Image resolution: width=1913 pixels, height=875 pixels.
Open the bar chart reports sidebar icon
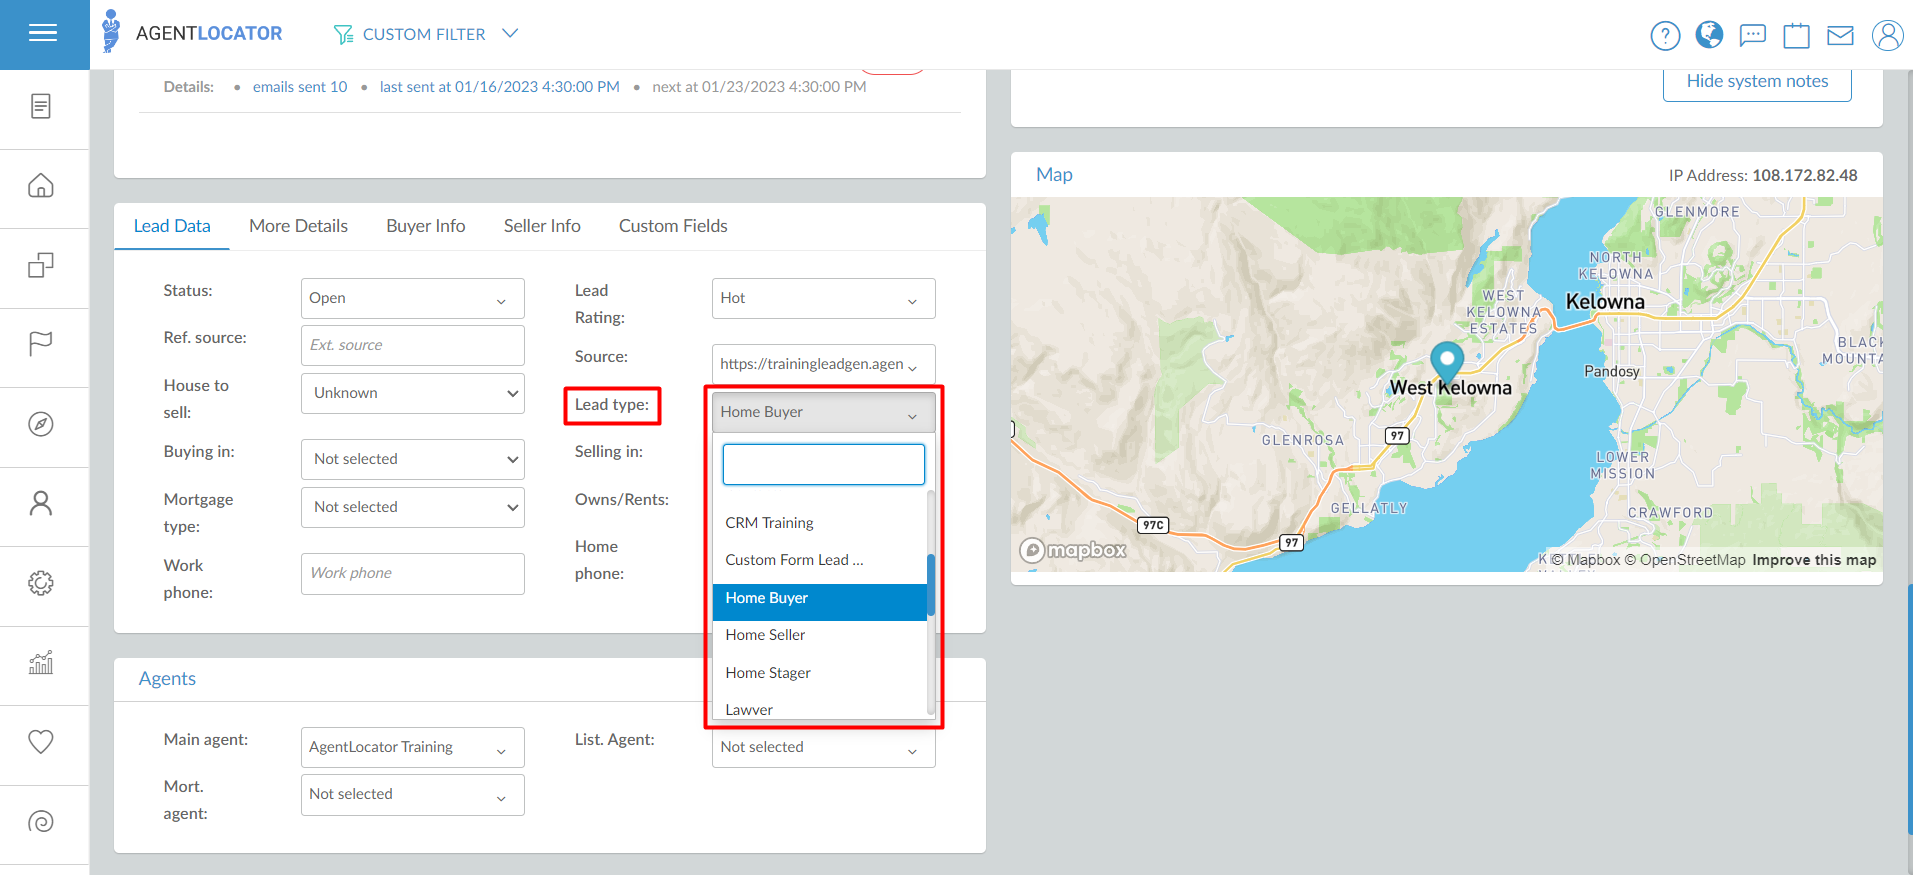[41, 662]
